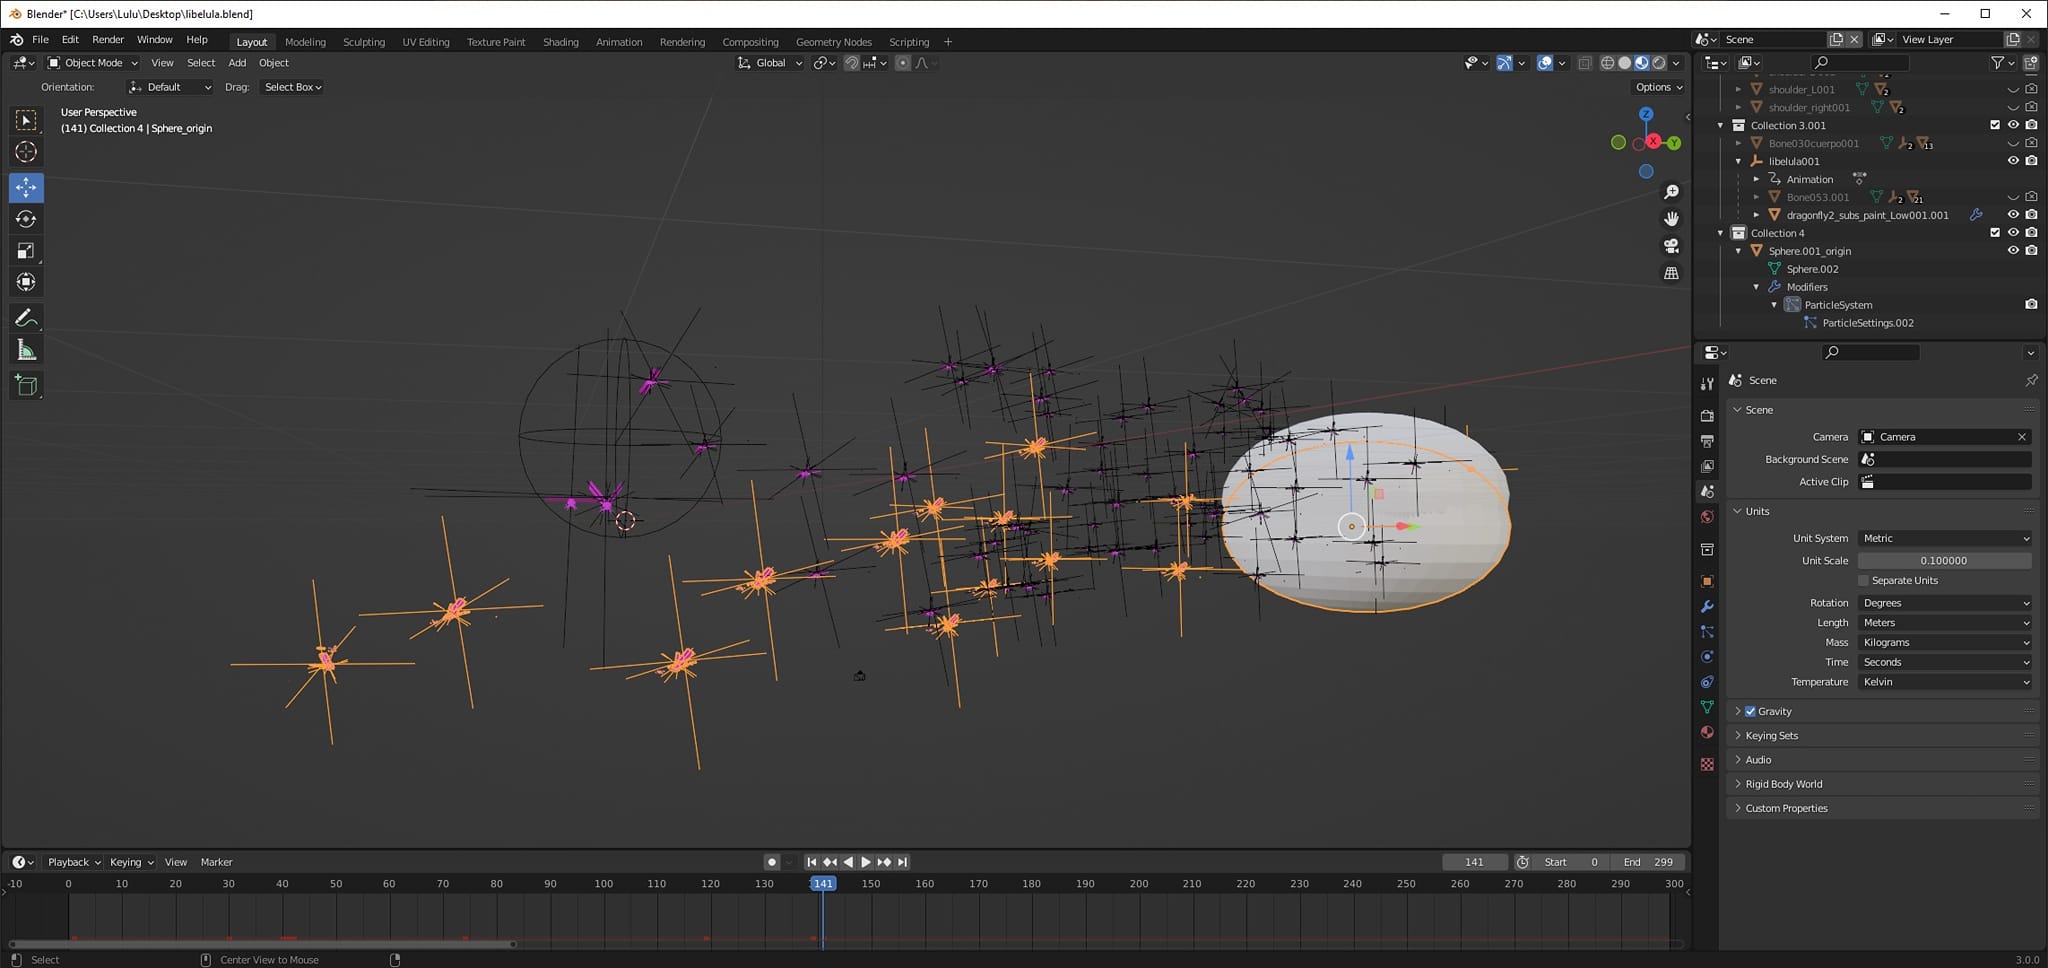Click the Unit Scale value slider

tap(1945, 561)
